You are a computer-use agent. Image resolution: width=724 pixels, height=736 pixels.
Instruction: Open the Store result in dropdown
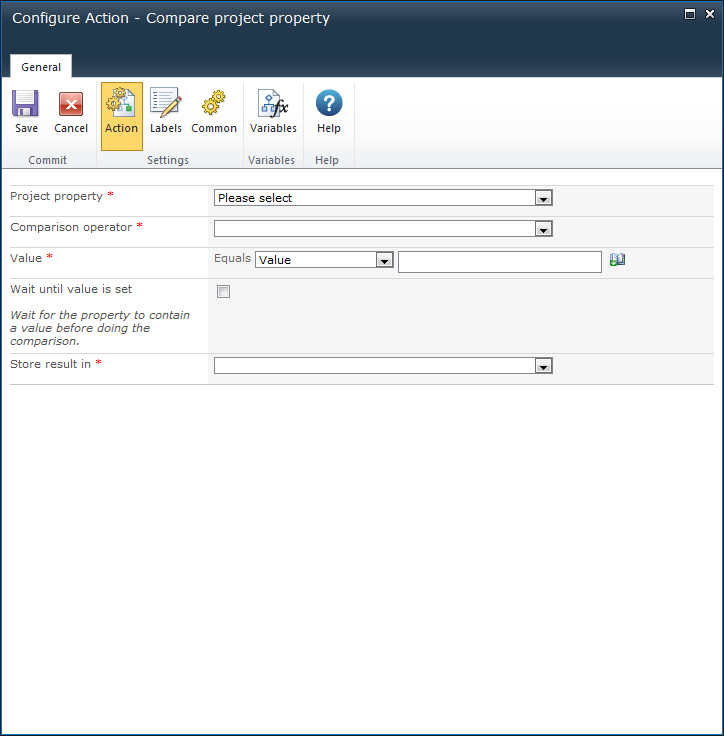[x=383, y=366]
